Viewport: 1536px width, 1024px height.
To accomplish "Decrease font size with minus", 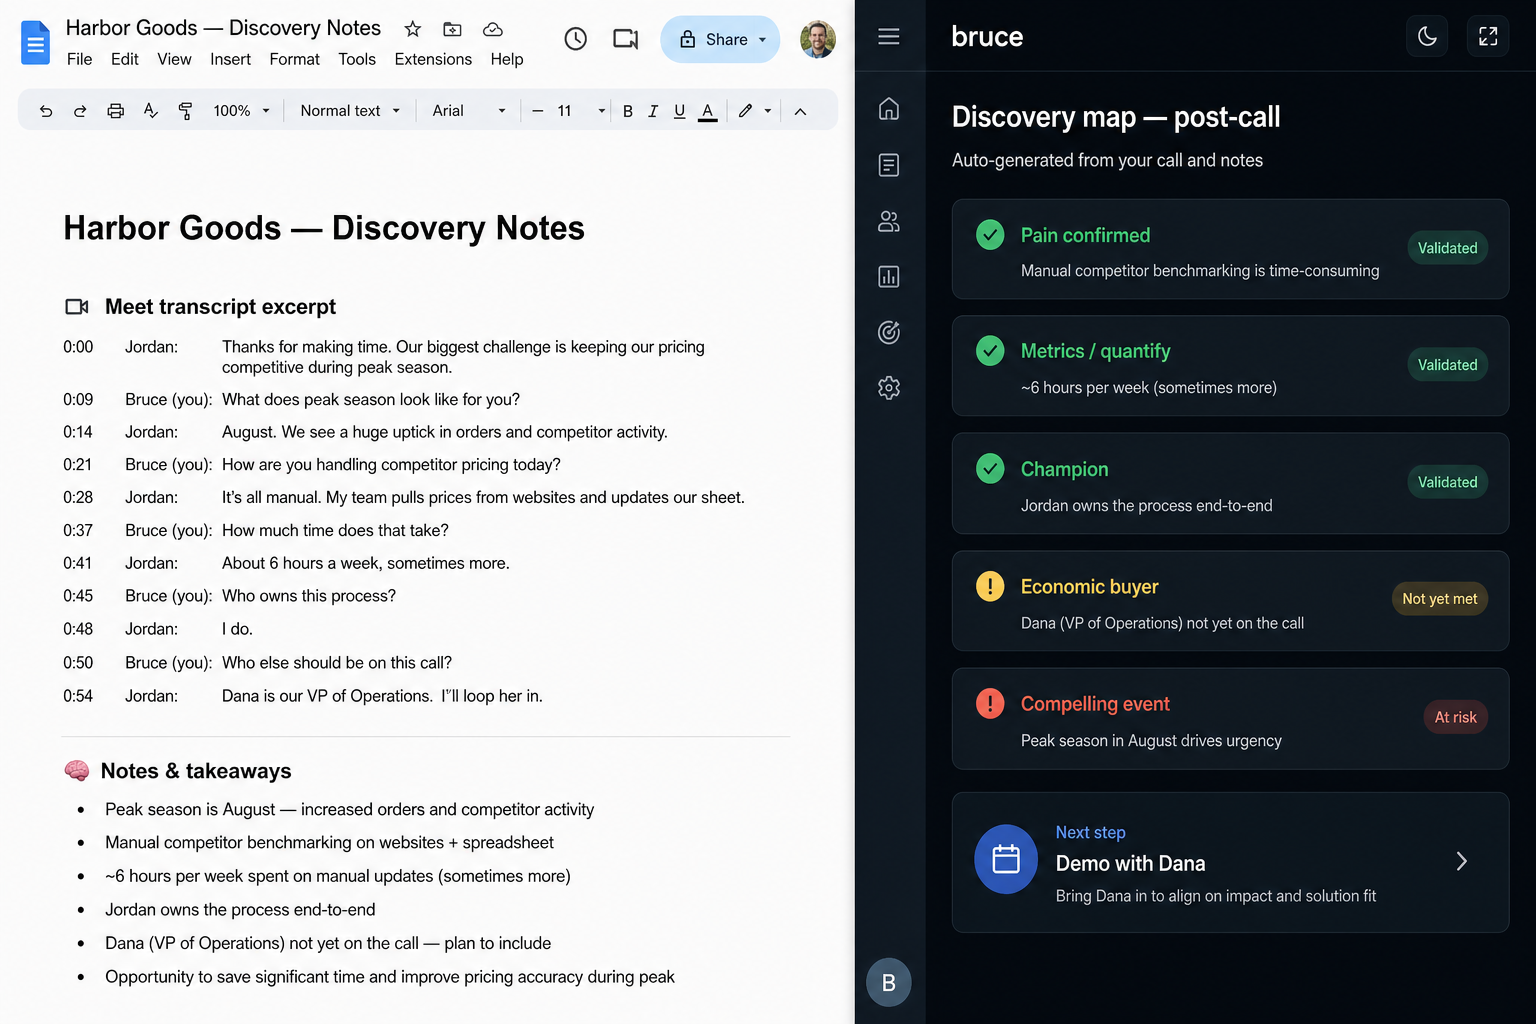I will (537, 111).
